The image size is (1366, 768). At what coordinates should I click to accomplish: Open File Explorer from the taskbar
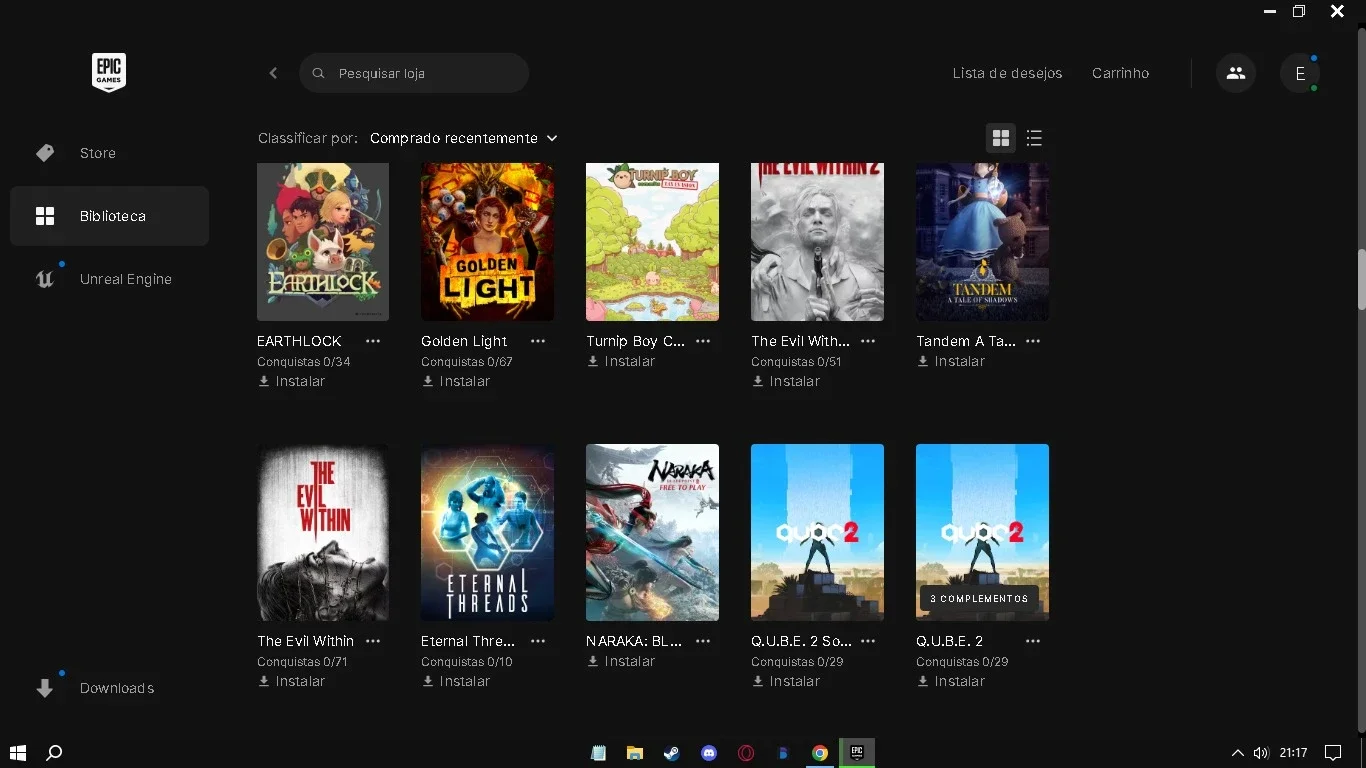635,753
